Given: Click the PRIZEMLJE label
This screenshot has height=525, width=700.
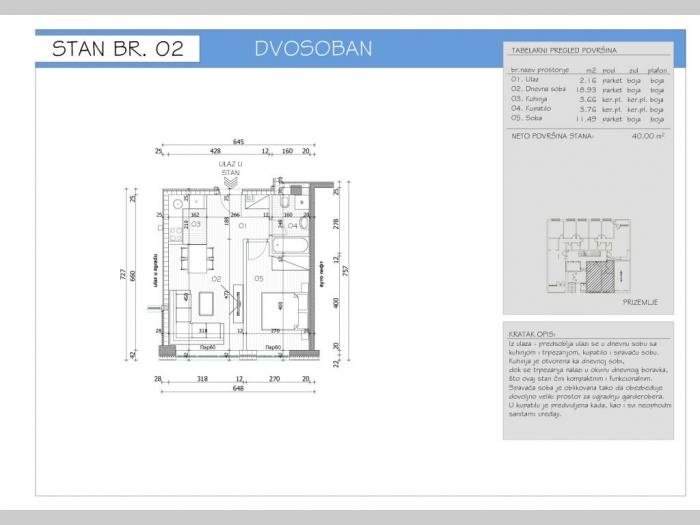Looking at the screenshot, I should [x=640, y=302].
